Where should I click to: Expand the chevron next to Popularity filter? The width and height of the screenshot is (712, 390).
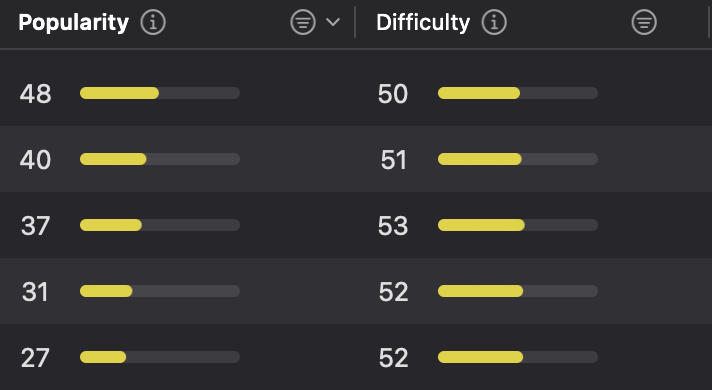coord(333,22)
